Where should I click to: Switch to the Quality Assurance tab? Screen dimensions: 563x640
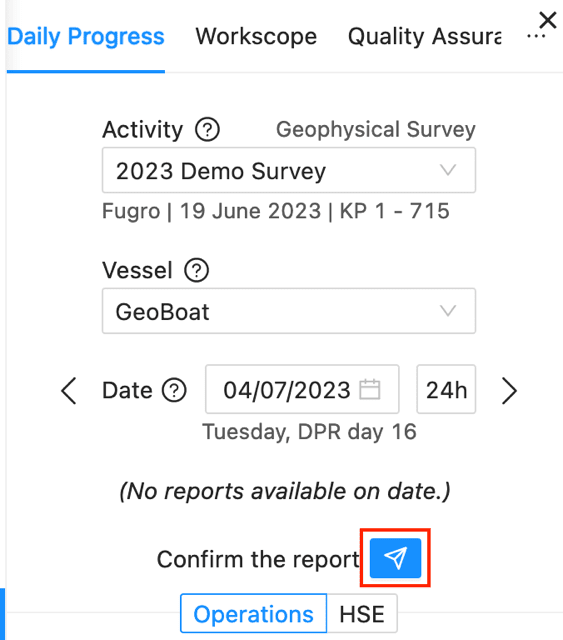425,37
